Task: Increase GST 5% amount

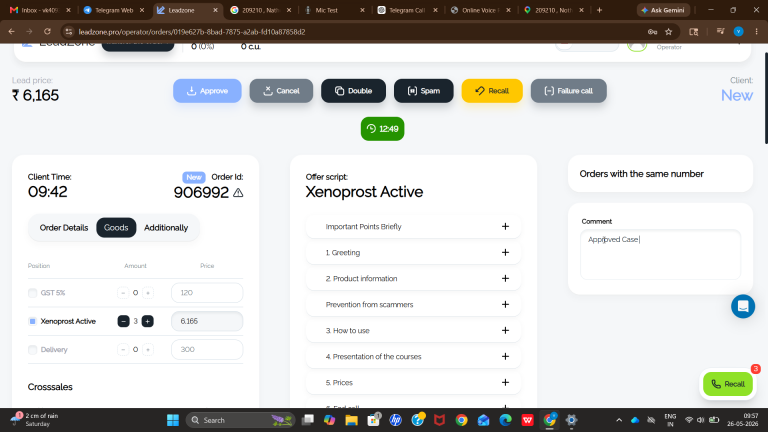Action: coord(148,293)
